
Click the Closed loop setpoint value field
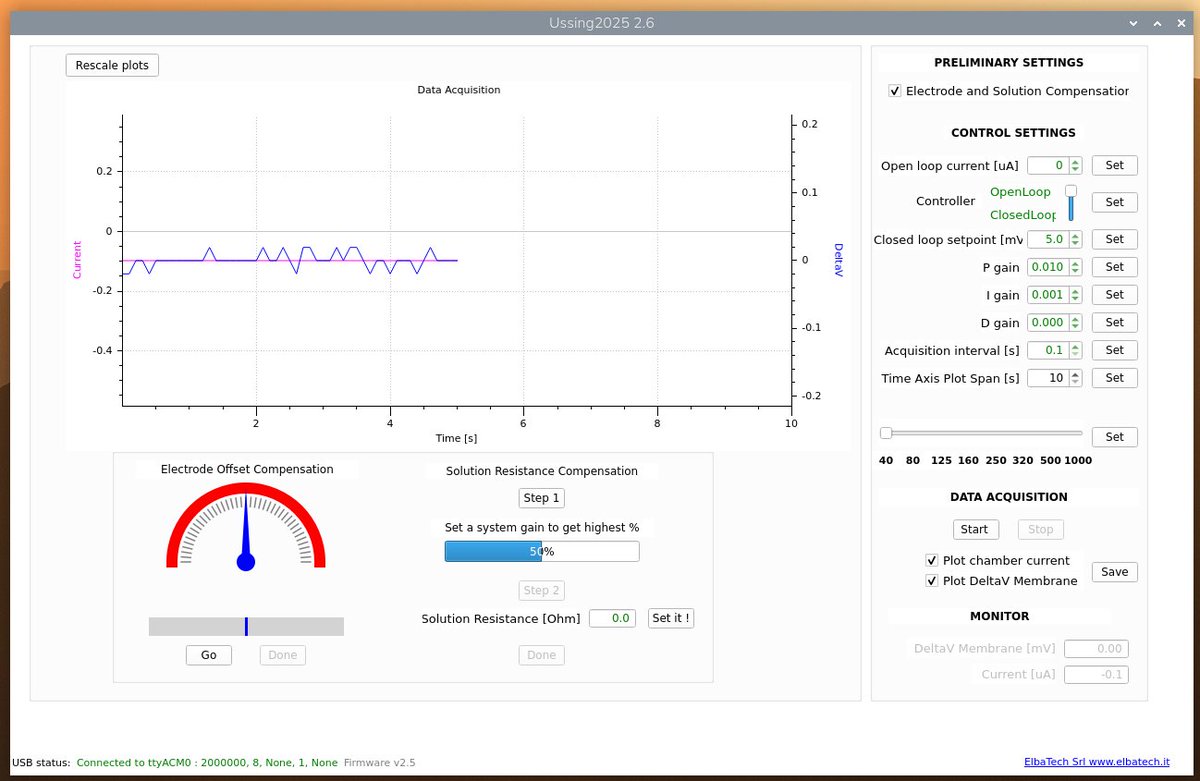[1048, 240]
